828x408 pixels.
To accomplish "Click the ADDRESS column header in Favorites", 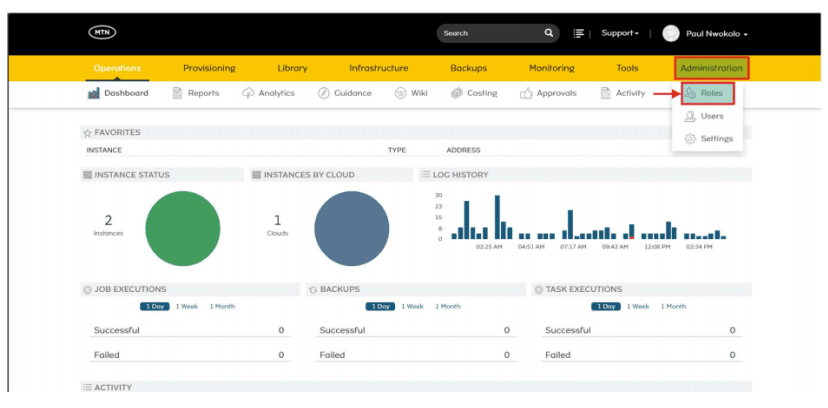I will [x=463, y=150].
